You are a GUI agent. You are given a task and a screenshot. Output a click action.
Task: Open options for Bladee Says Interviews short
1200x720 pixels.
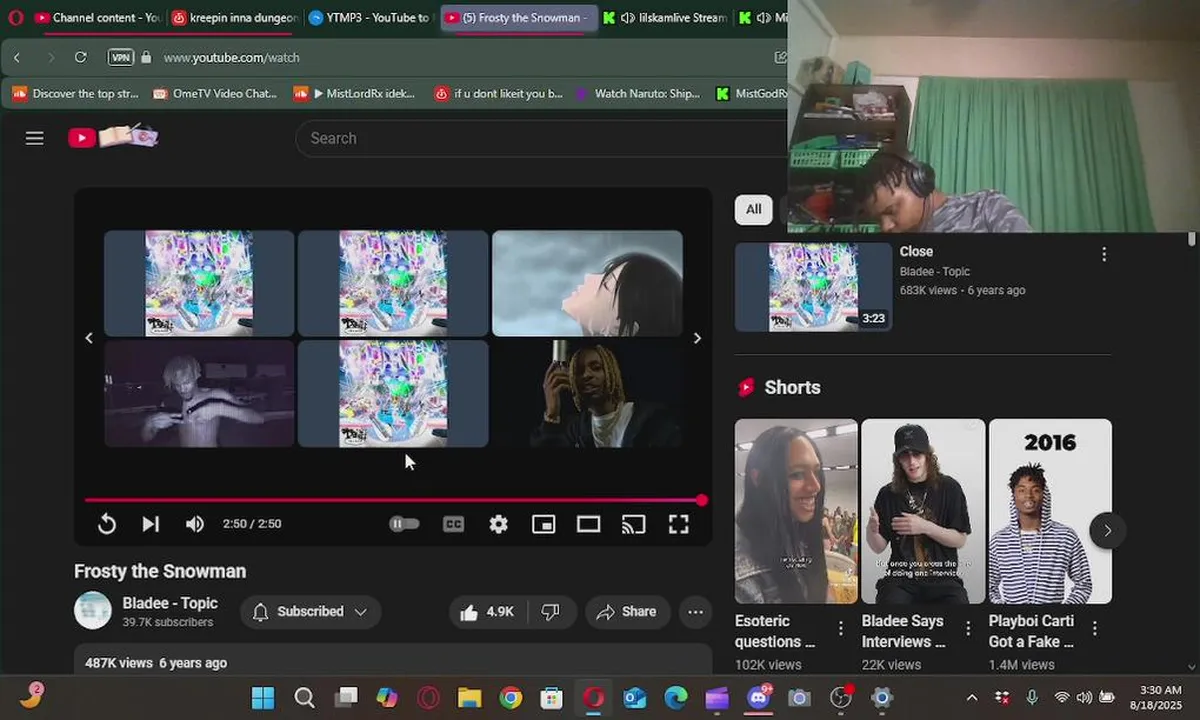968,628
